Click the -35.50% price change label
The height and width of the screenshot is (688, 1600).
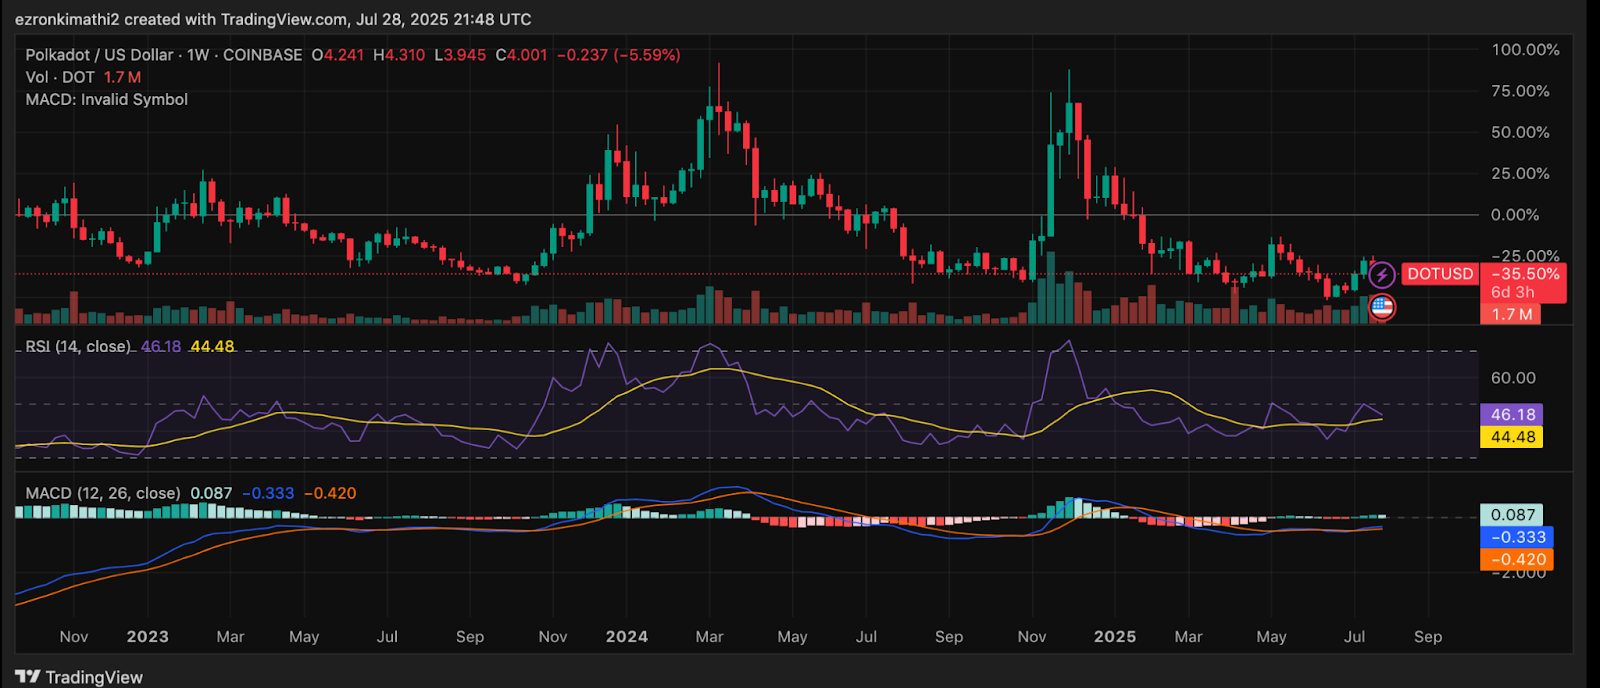[1524, 274]
